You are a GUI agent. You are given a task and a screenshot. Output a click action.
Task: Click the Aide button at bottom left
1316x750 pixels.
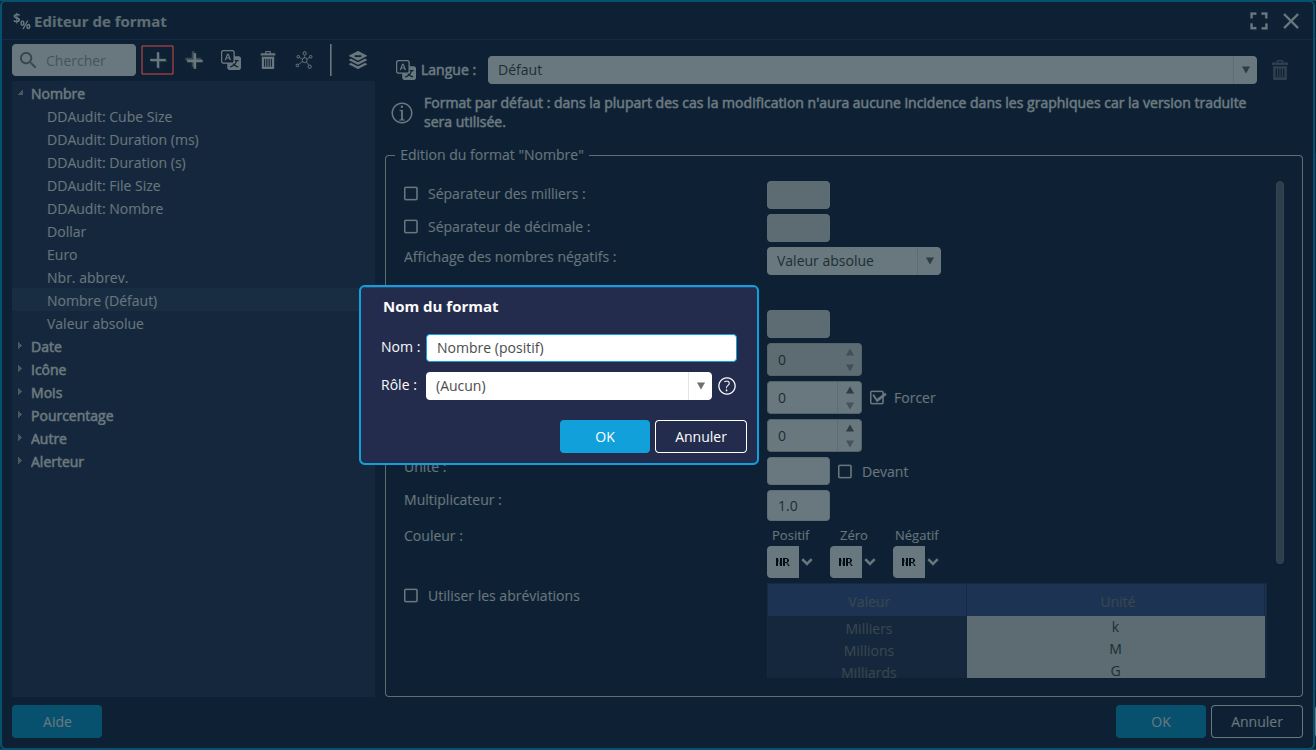point(57,721)
